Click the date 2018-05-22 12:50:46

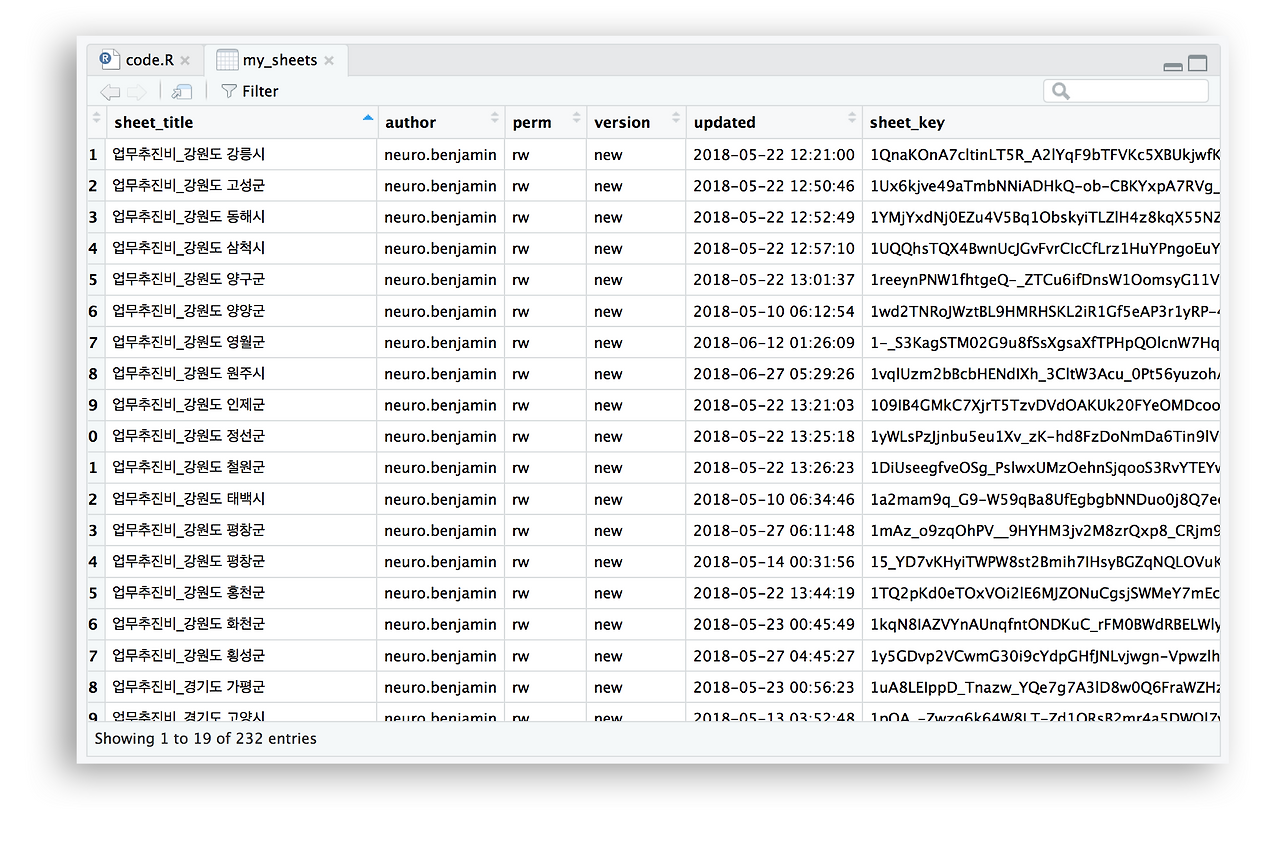point(774,186)
